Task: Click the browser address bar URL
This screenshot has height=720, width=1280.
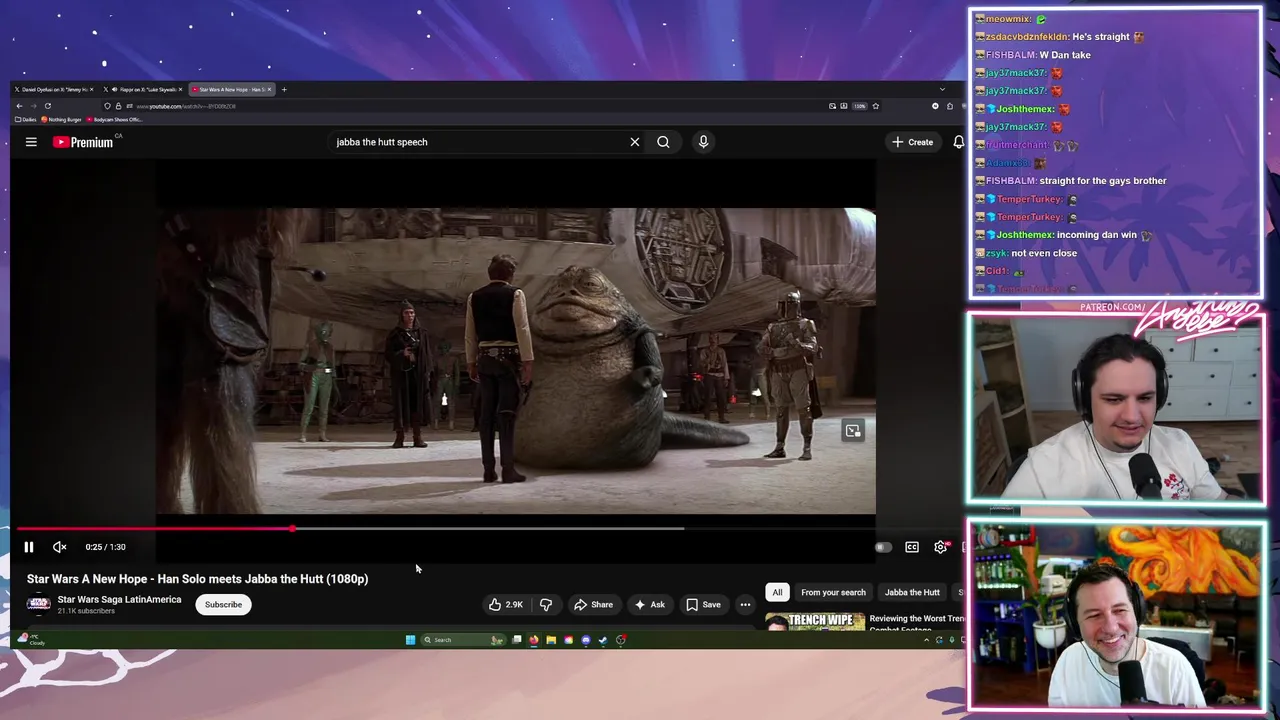Action: click(186, 106)
